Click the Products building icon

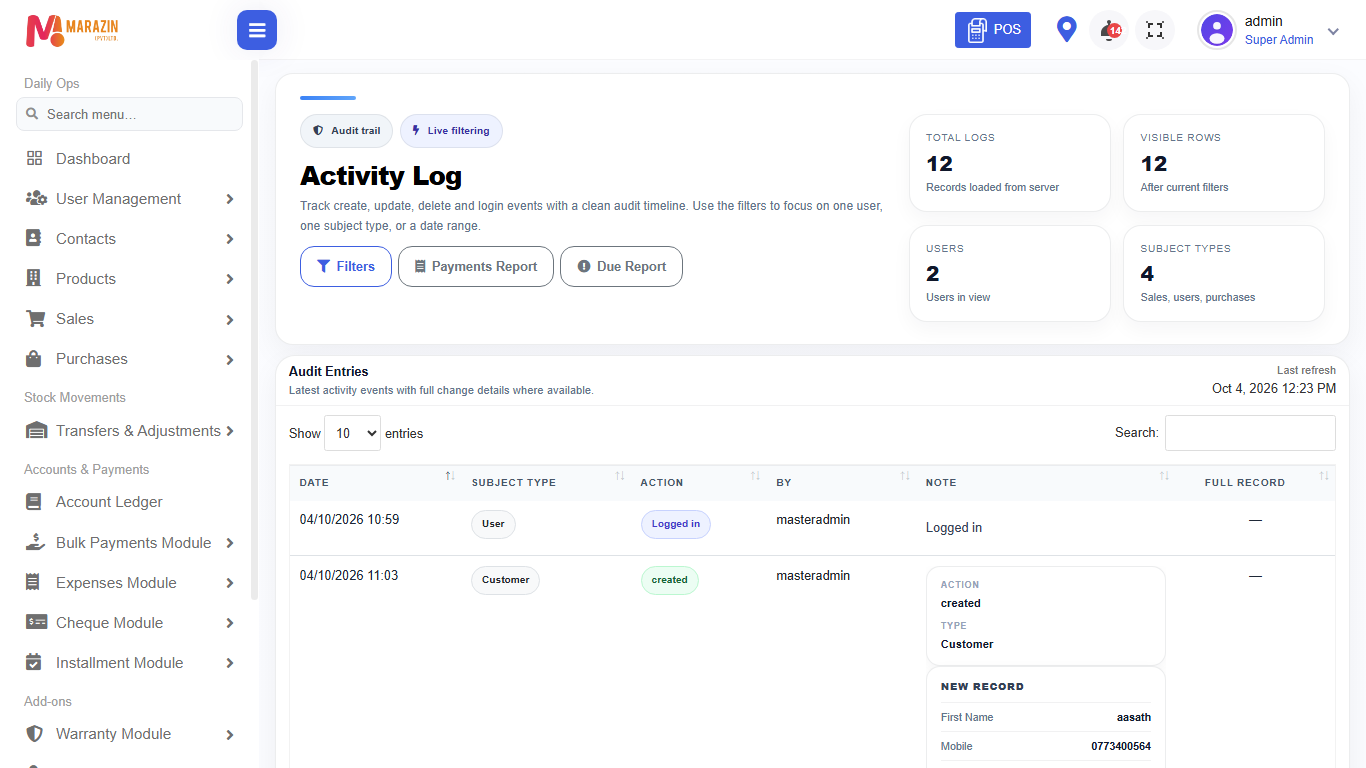pos(34,279)
